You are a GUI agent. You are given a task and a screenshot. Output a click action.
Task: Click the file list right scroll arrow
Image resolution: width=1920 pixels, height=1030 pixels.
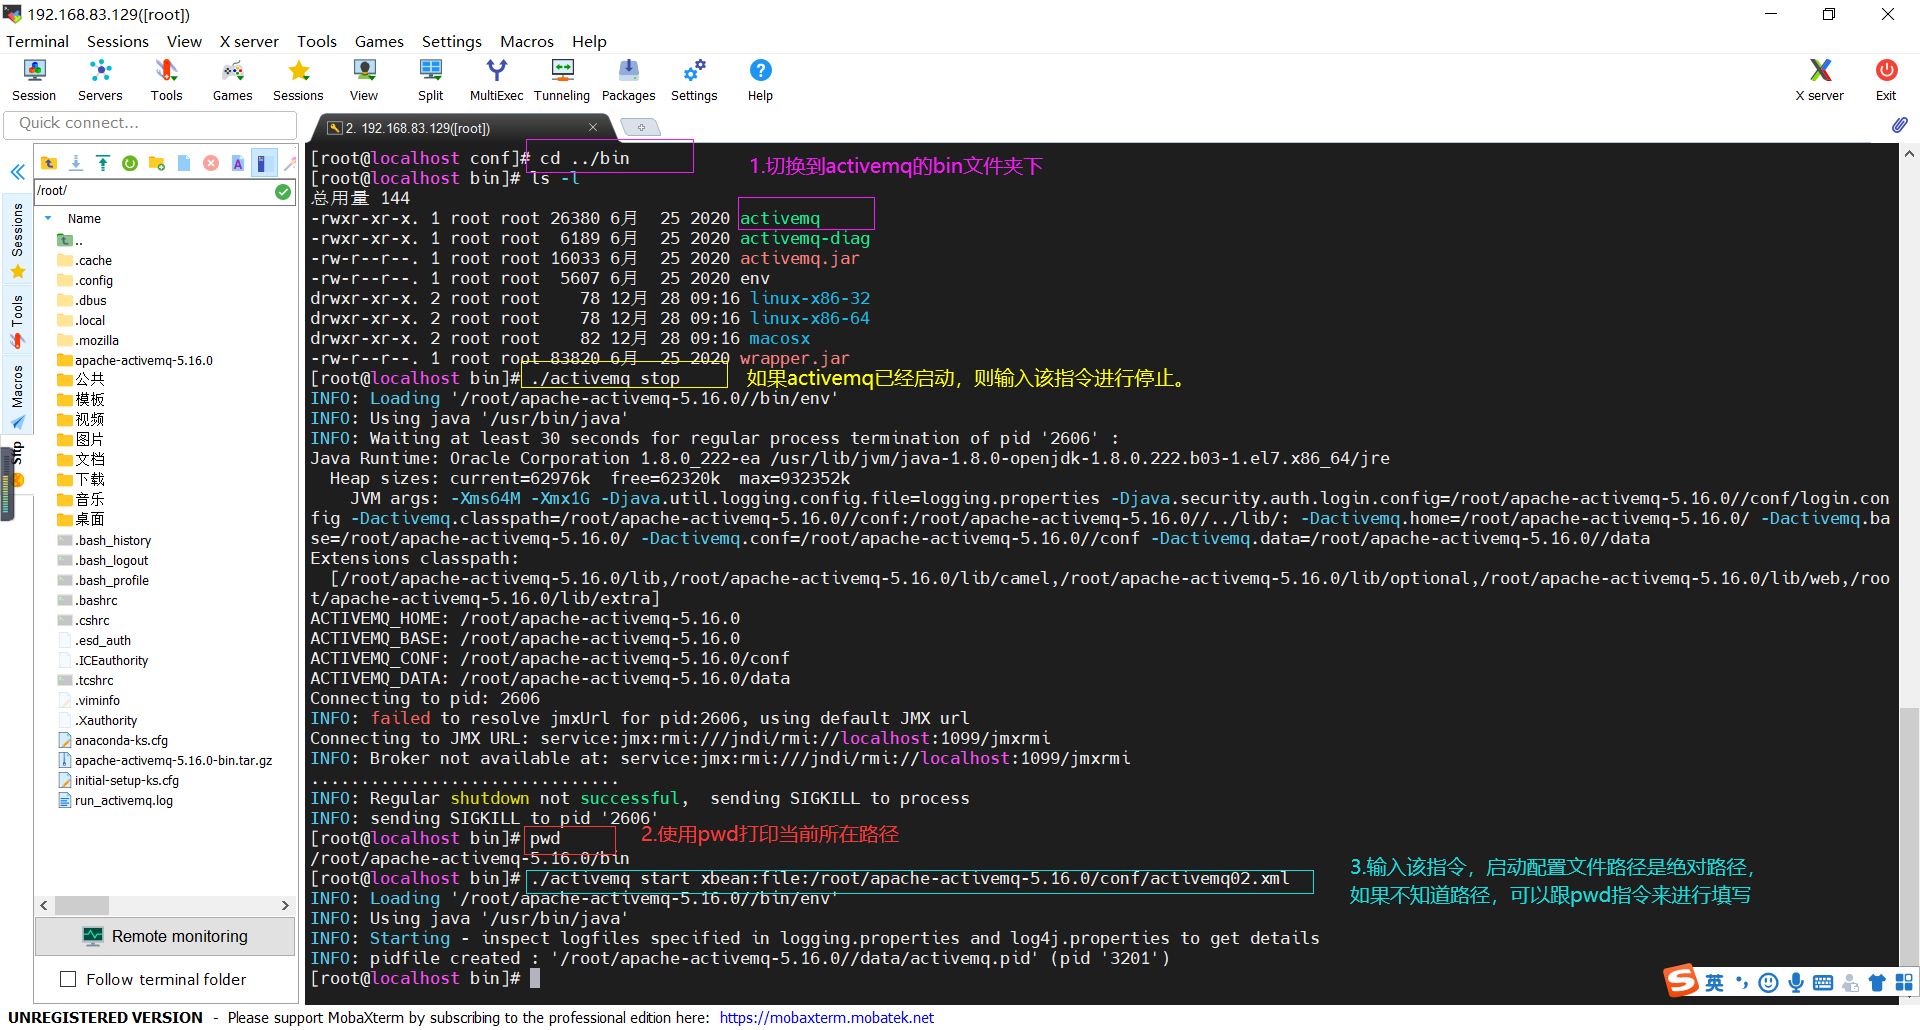(x=285, y=905)
